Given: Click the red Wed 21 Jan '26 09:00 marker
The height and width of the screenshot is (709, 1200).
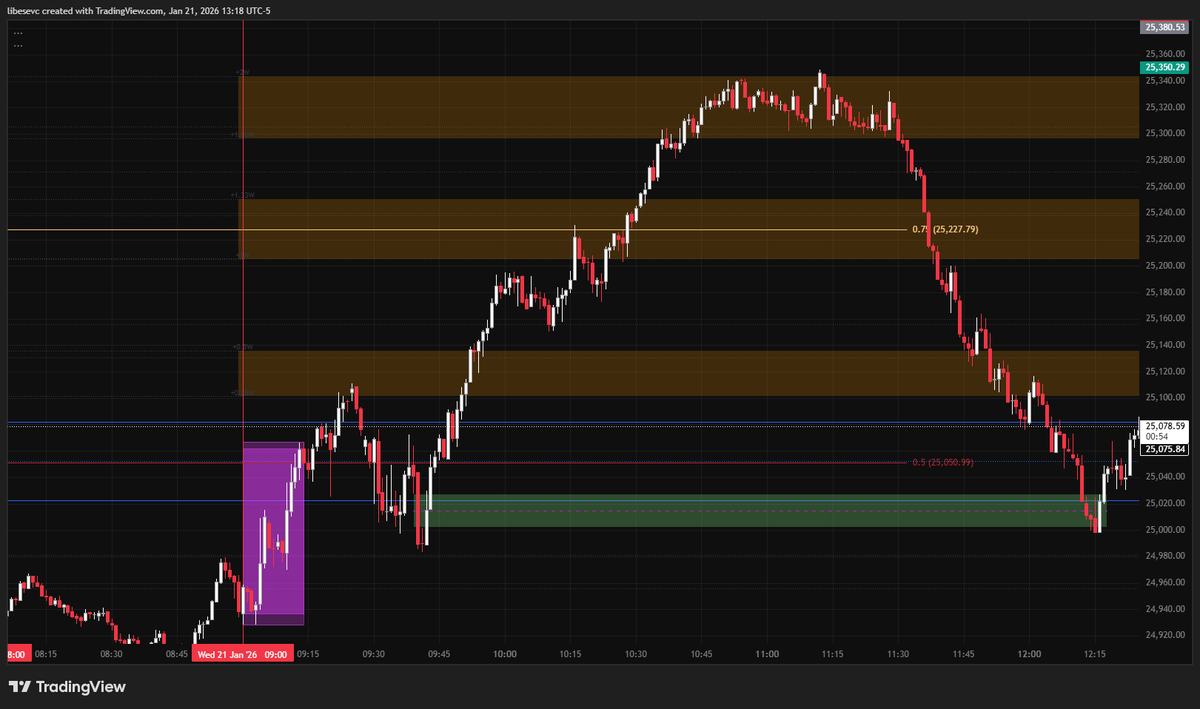Looking at the screenshot, I should coord(241,653).
